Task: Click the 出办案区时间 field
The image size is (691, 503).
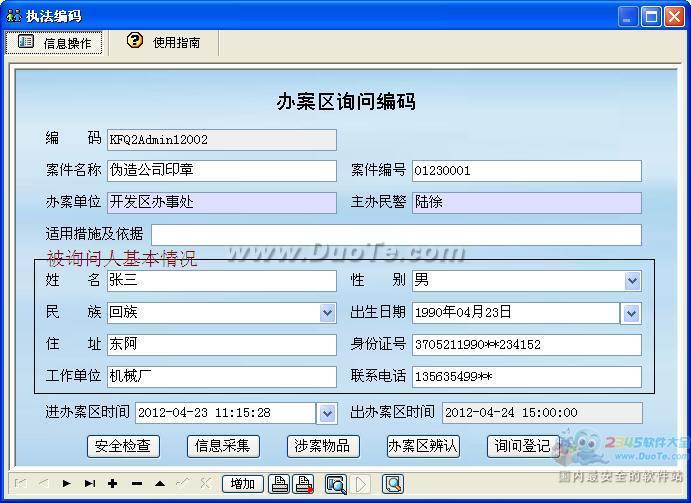Action: click(x=542, y=413)
